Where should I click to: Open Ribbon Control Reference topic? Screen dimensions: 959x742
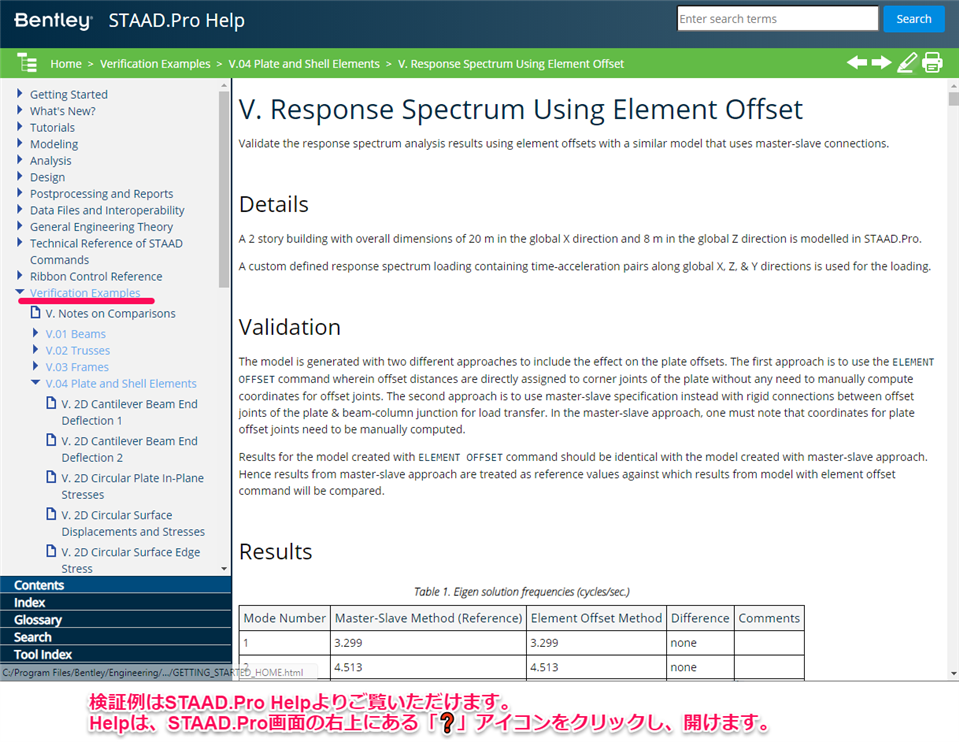click(96, 276)
